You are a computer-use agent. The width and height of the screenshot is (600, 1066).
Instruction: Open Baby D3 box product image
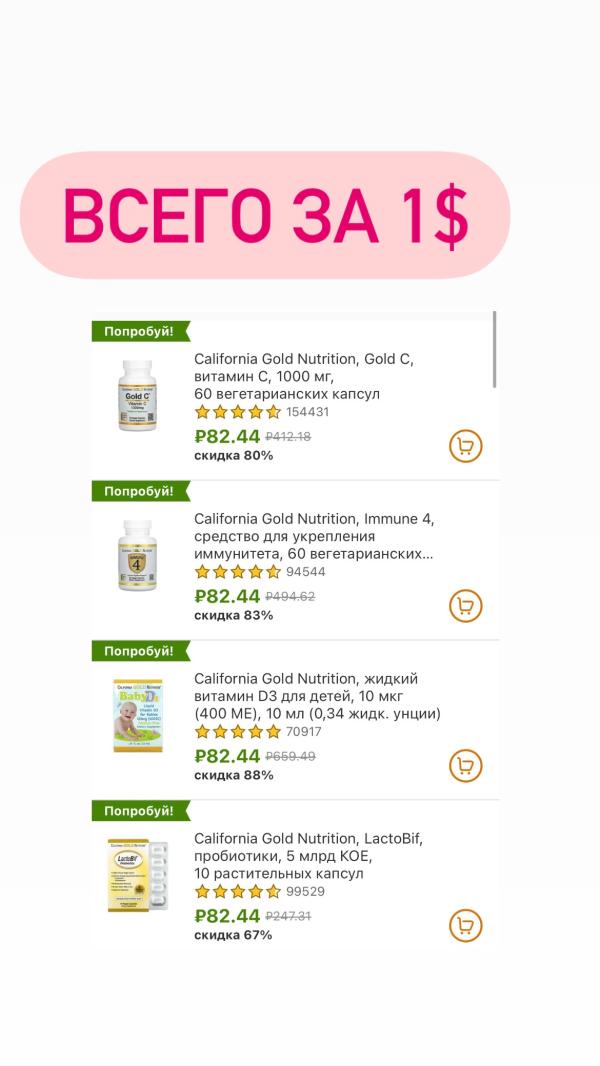[138, 715]
